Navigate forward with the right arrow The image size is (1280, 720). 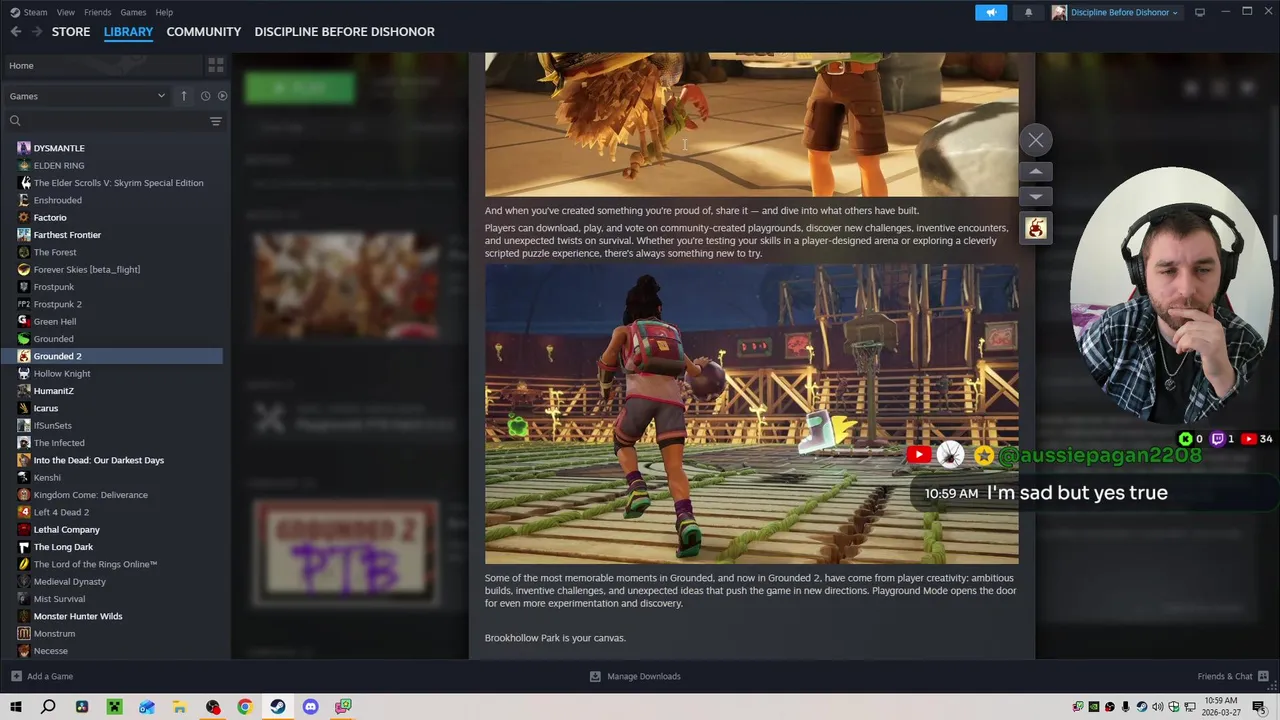coord(37,32)
